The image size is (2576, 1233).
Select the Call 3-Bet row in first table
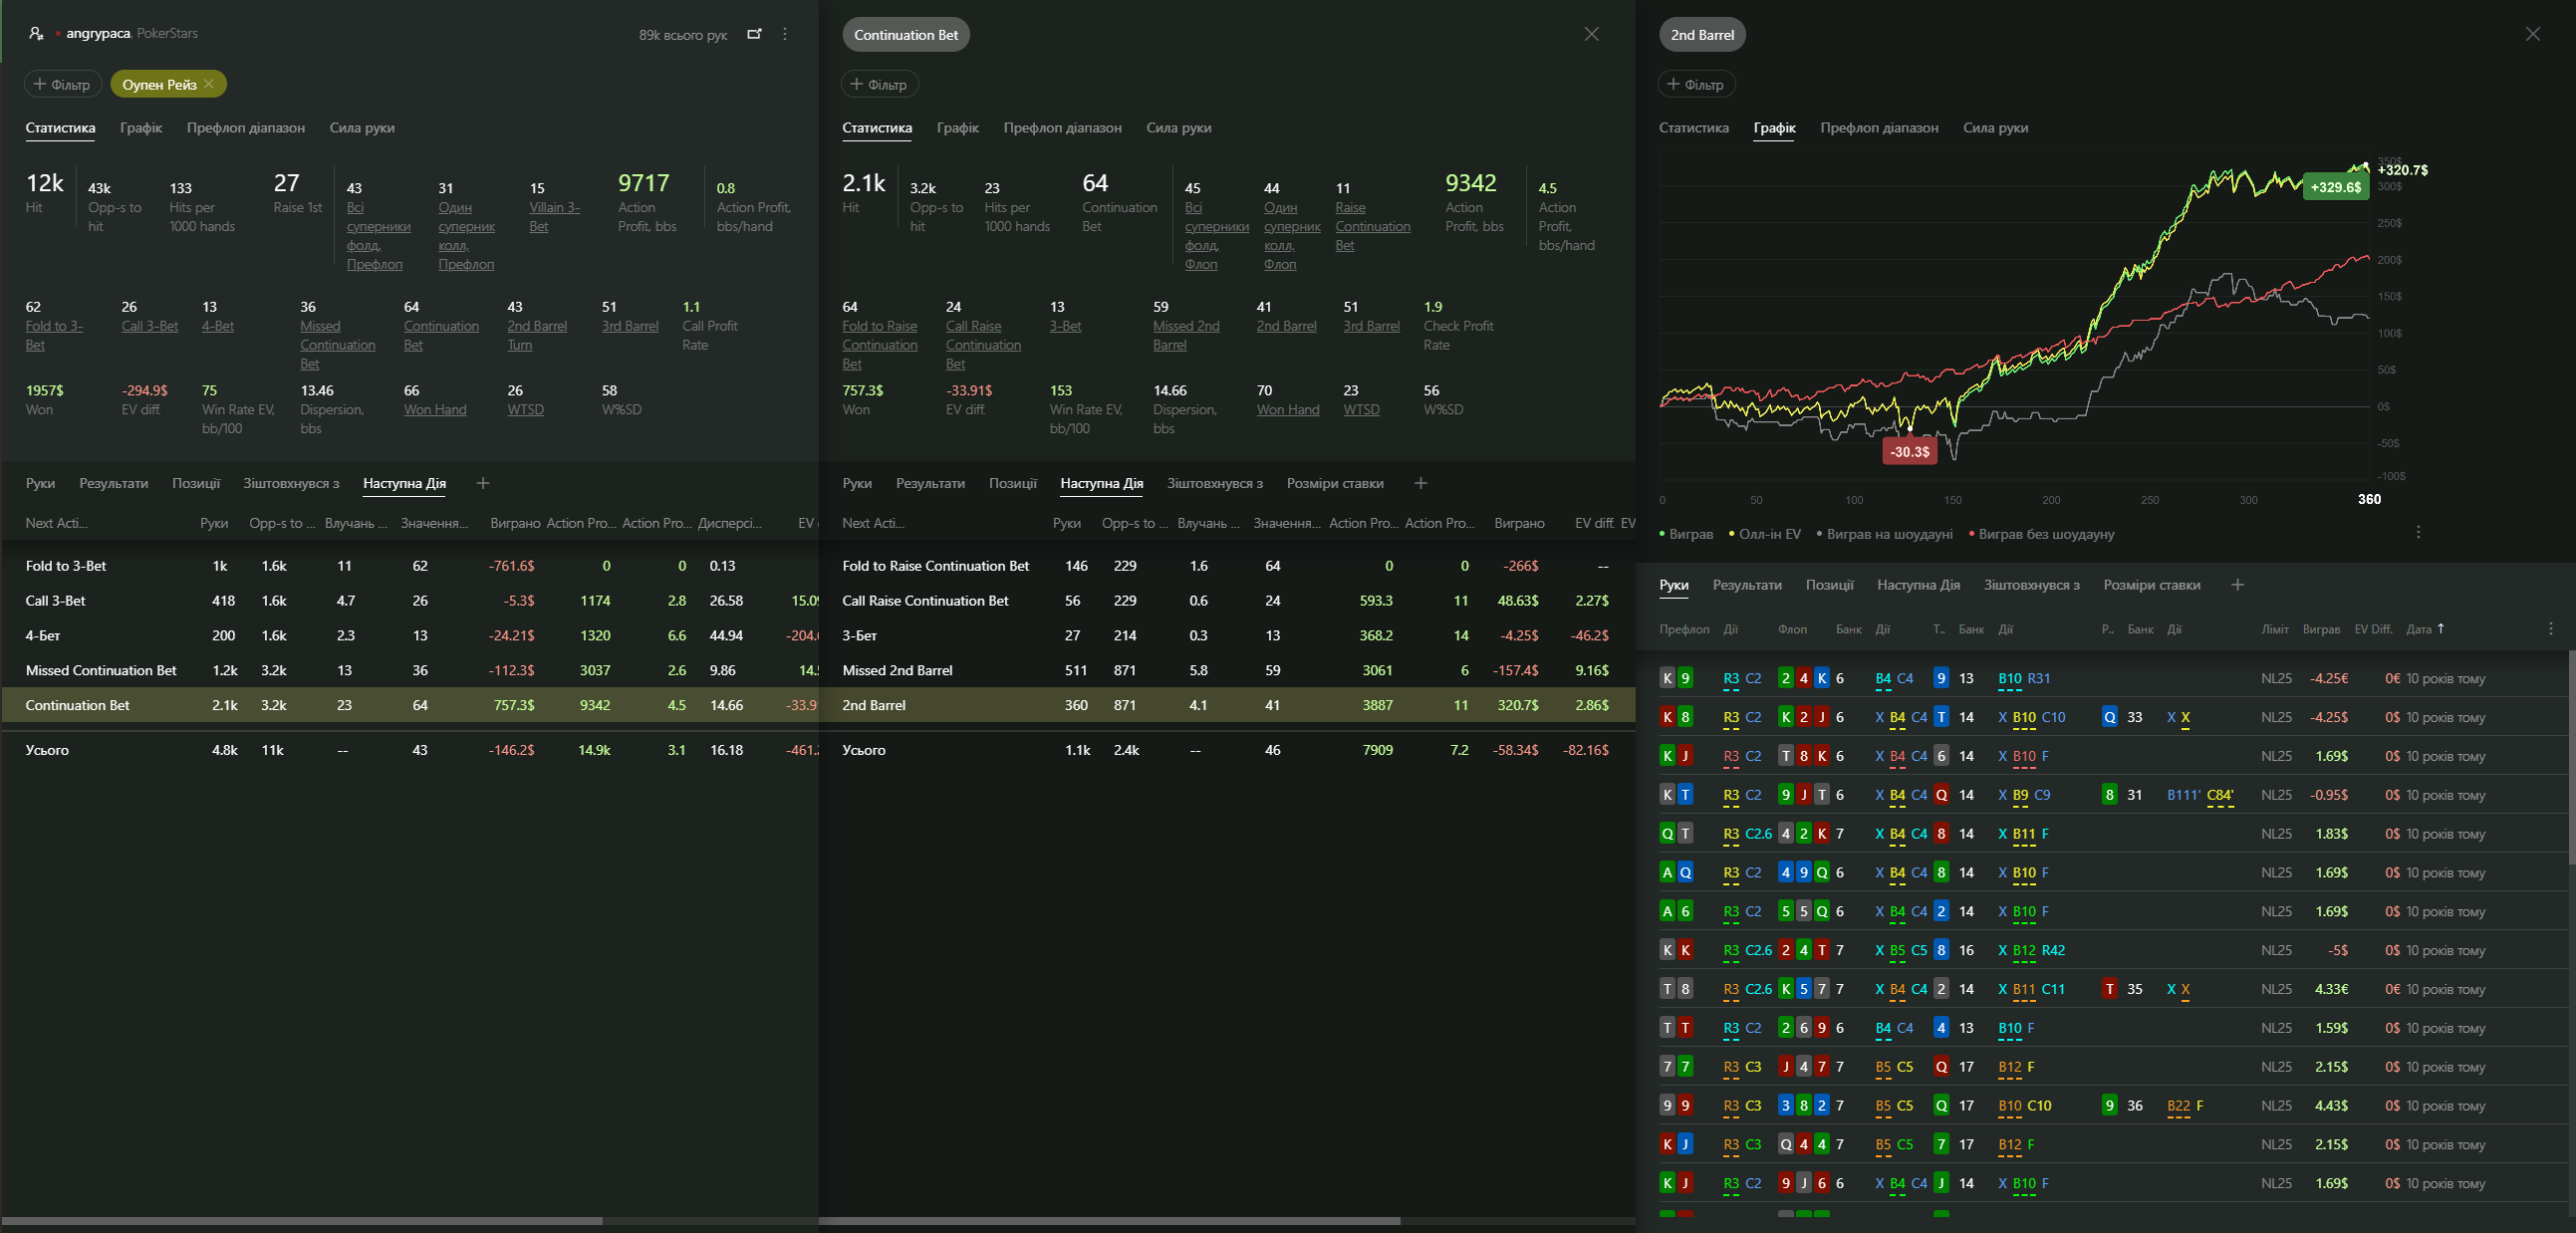[409, 601]
